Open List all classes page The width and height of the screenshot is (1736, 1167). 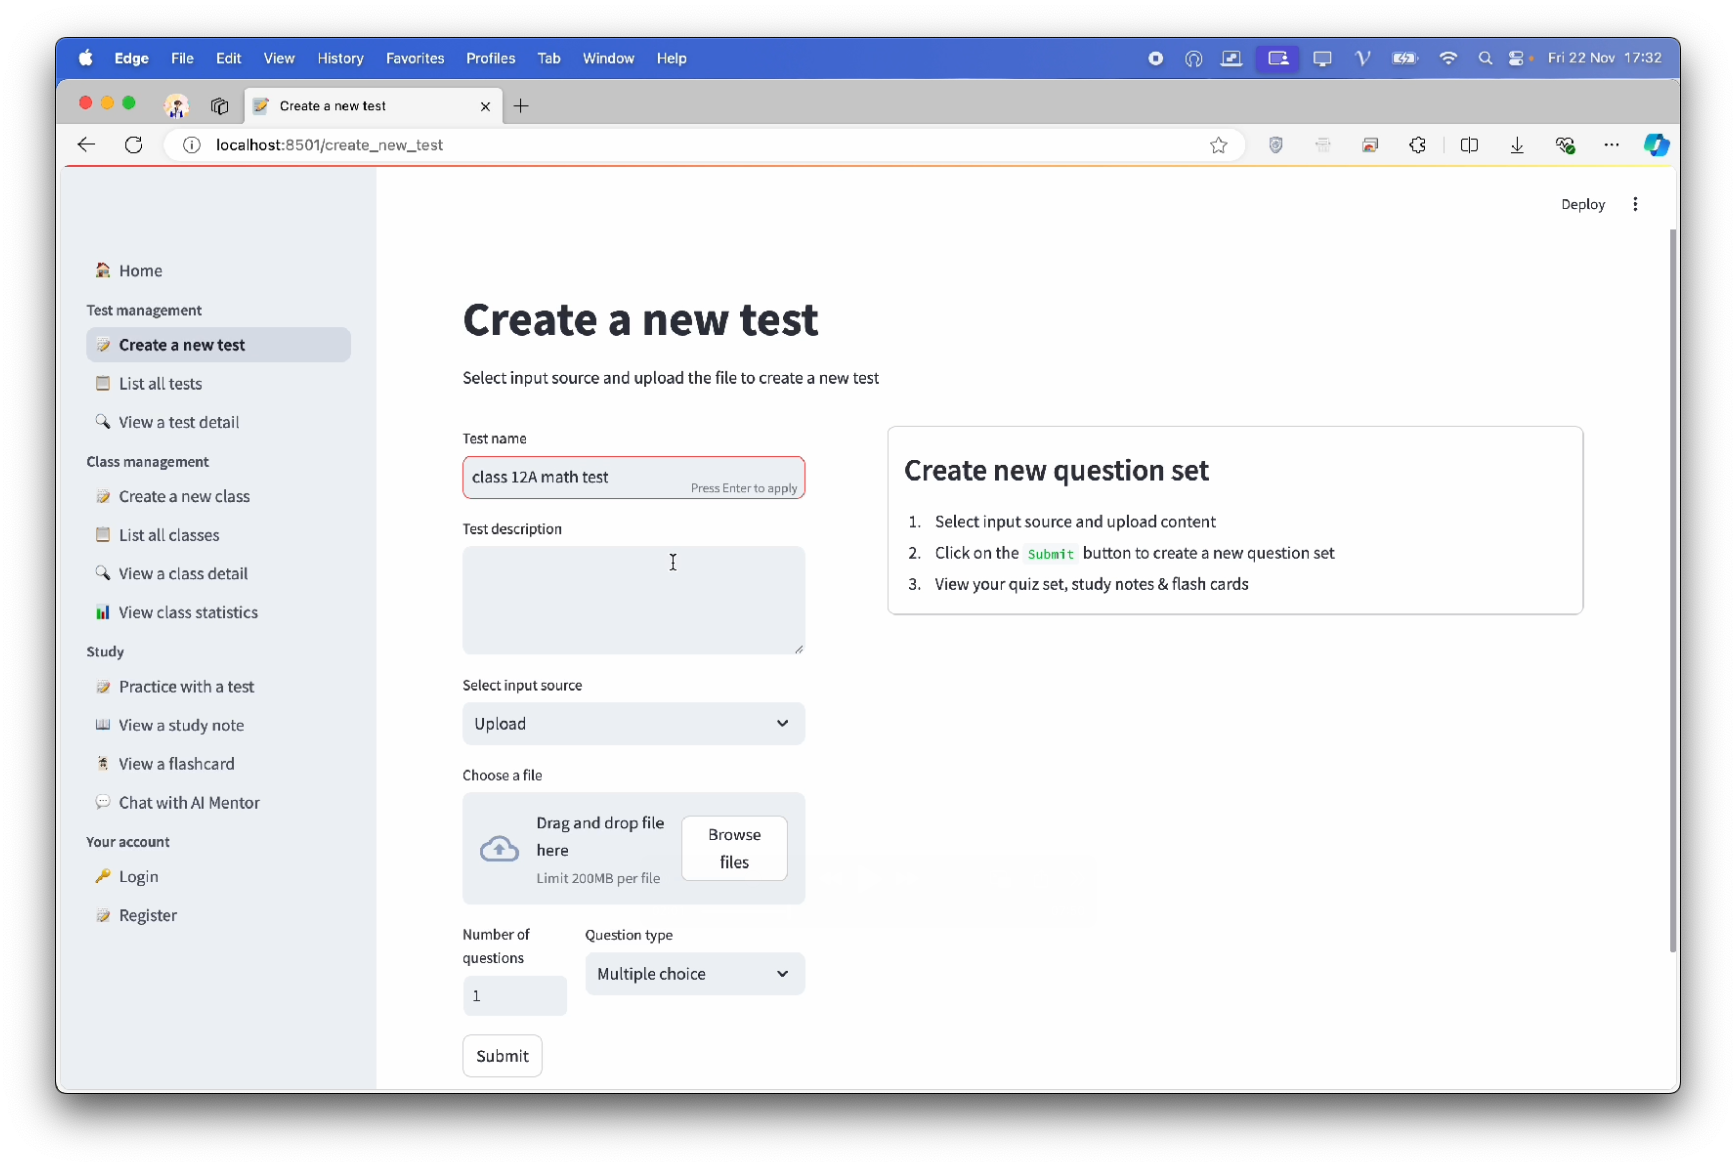[x=218, y=535]
